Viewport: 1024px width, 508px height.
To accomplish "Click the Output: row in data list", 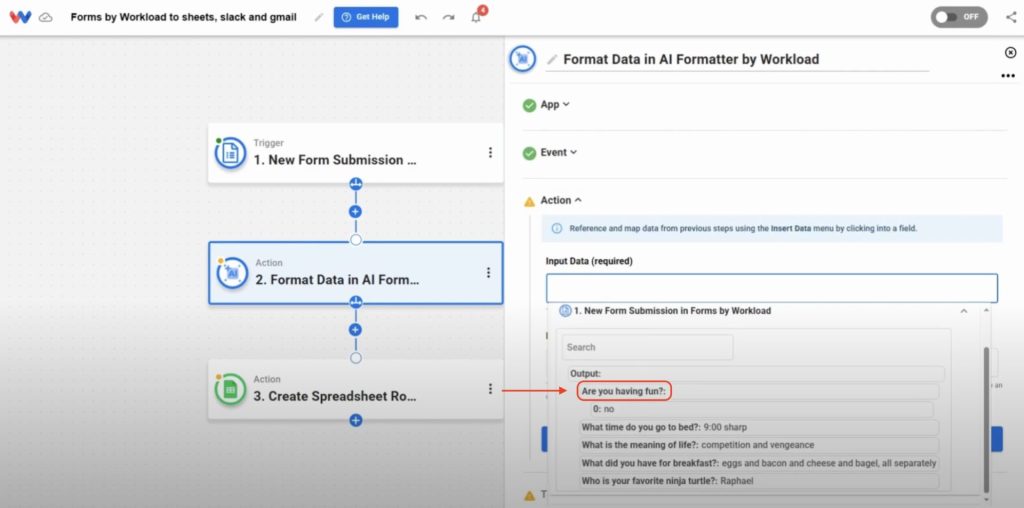I will pos(756,373).
